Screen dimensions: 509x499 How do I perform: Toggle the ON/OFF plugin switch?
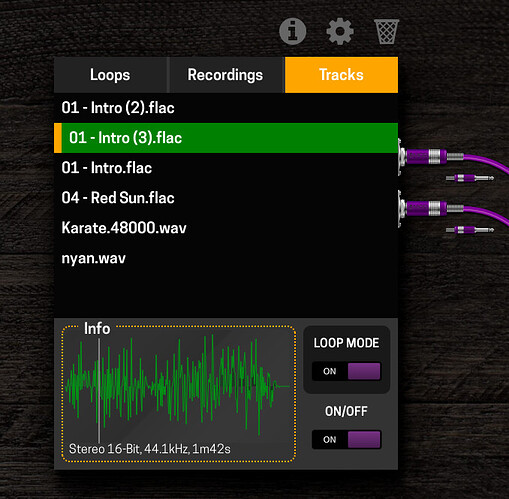pyautogui.click(x=346, y=439)
